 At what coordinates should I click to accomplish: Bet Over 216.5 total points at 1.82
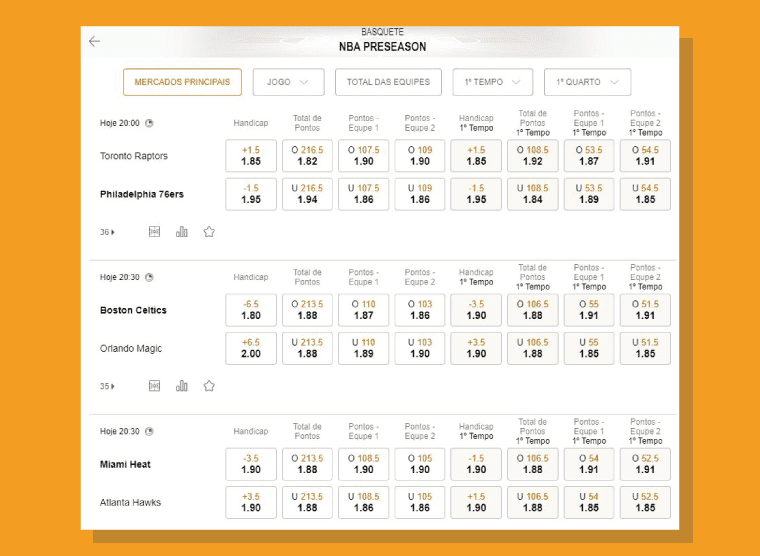307,156
